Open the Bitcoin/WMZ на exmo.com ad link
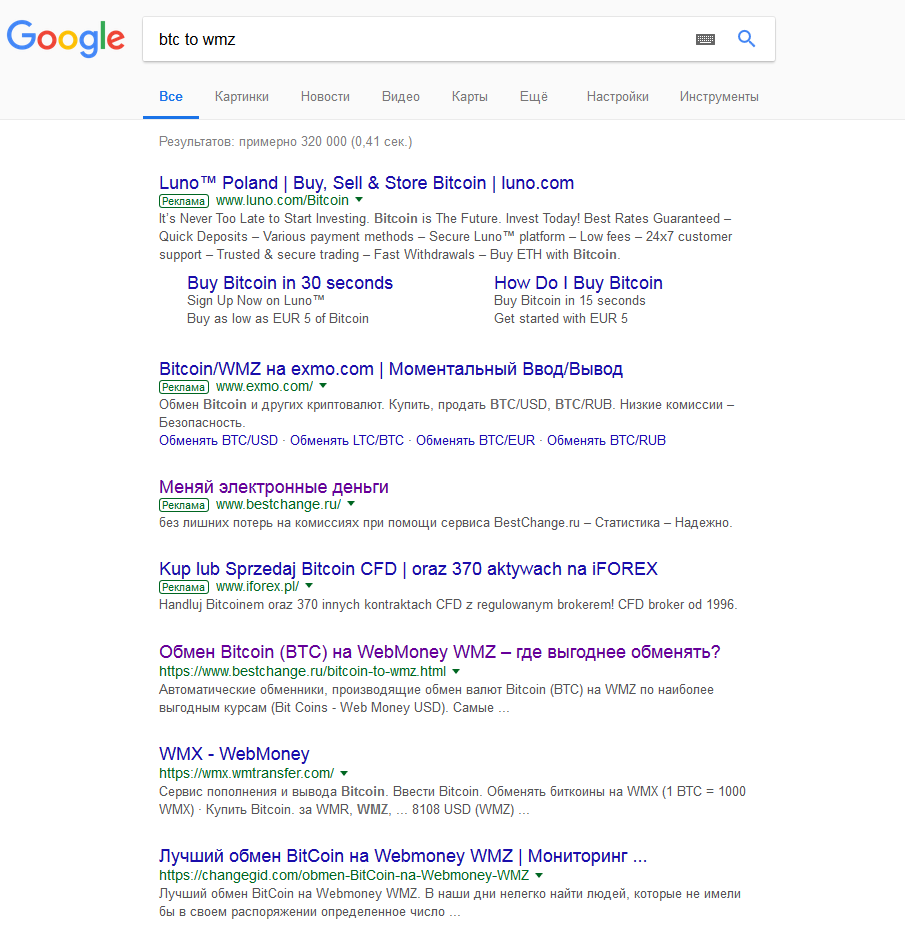Image resolution: width=905 pixels, height=939 pixels. coord(391,369)
